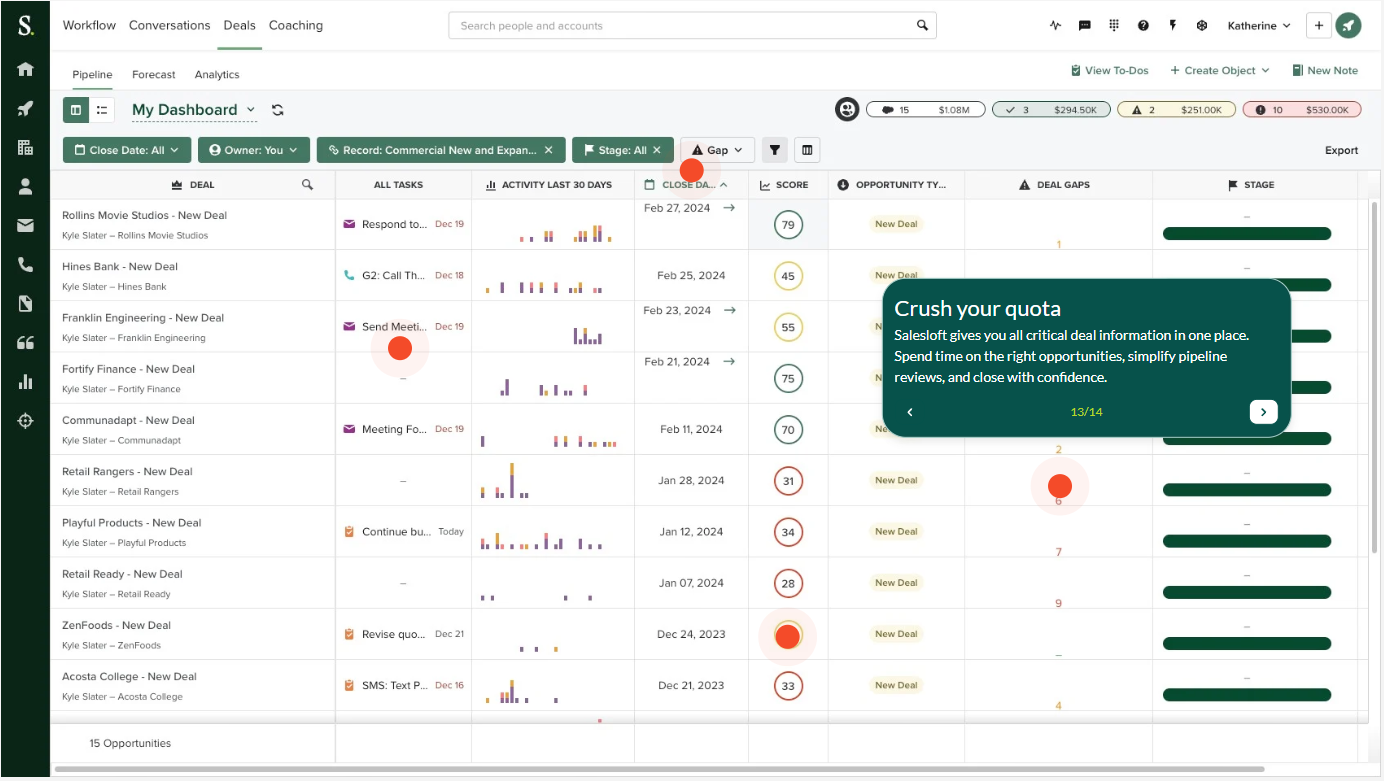Switch to board view toggle
The width and height of the screenshot is (1384, 781).
click(76, 110)
